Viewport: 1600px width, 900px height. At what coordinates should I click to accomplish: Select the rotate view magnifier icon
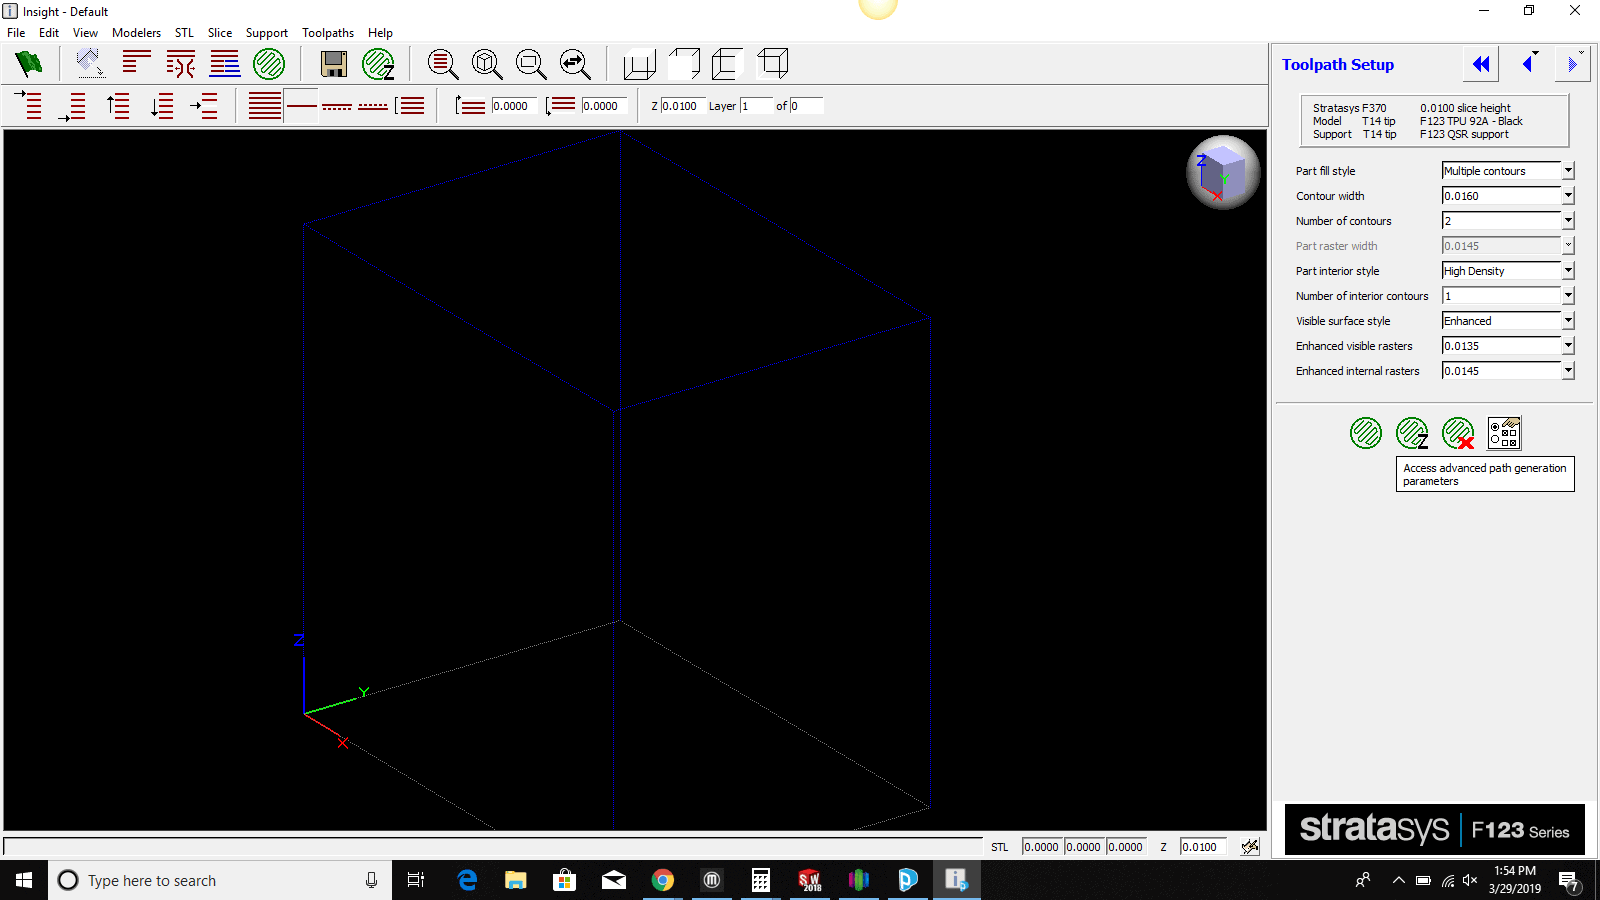(575, 63)
